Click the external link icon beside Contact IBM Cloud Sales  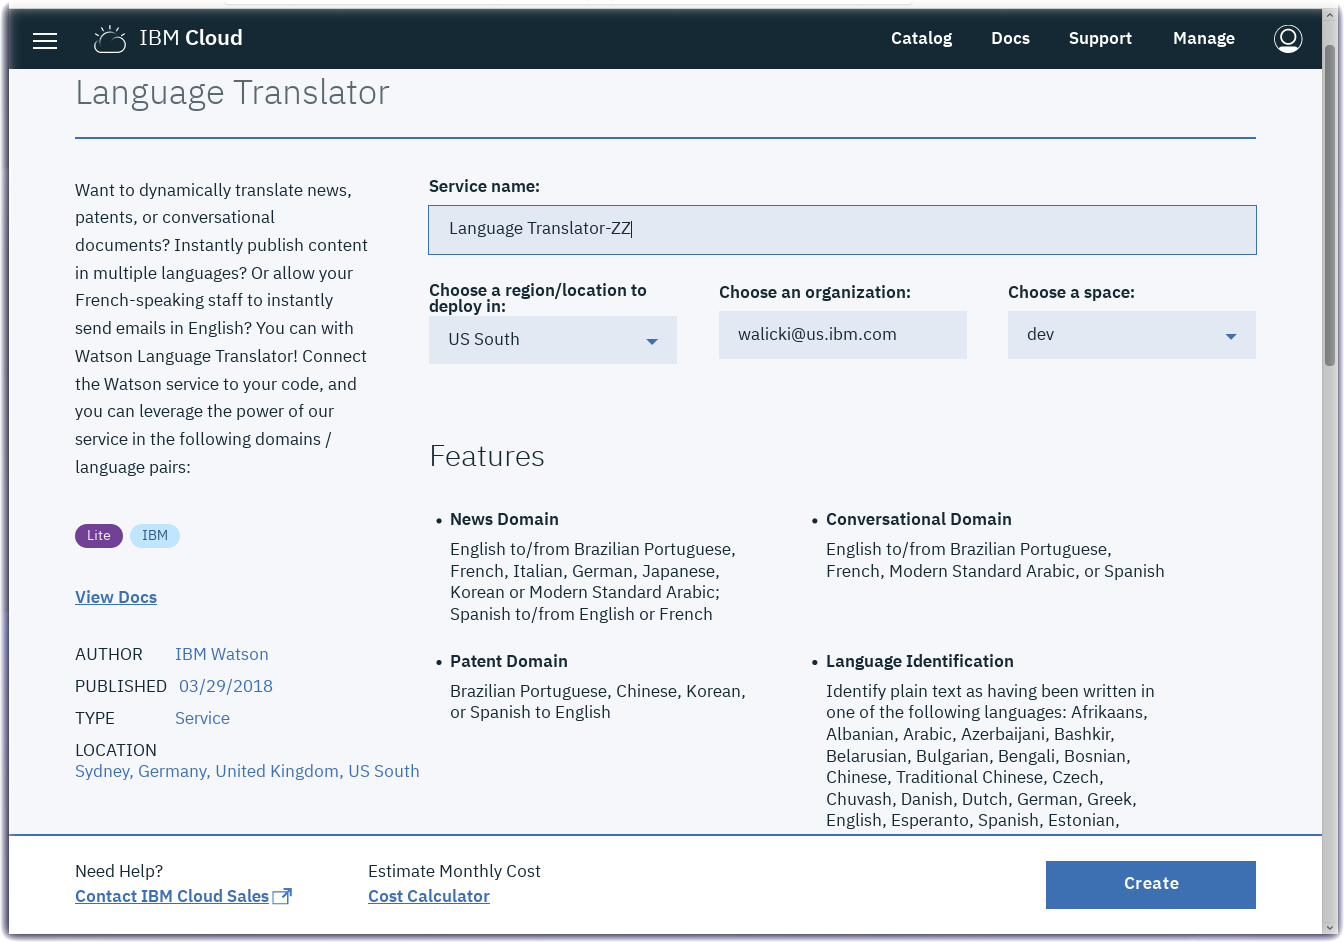282,896
